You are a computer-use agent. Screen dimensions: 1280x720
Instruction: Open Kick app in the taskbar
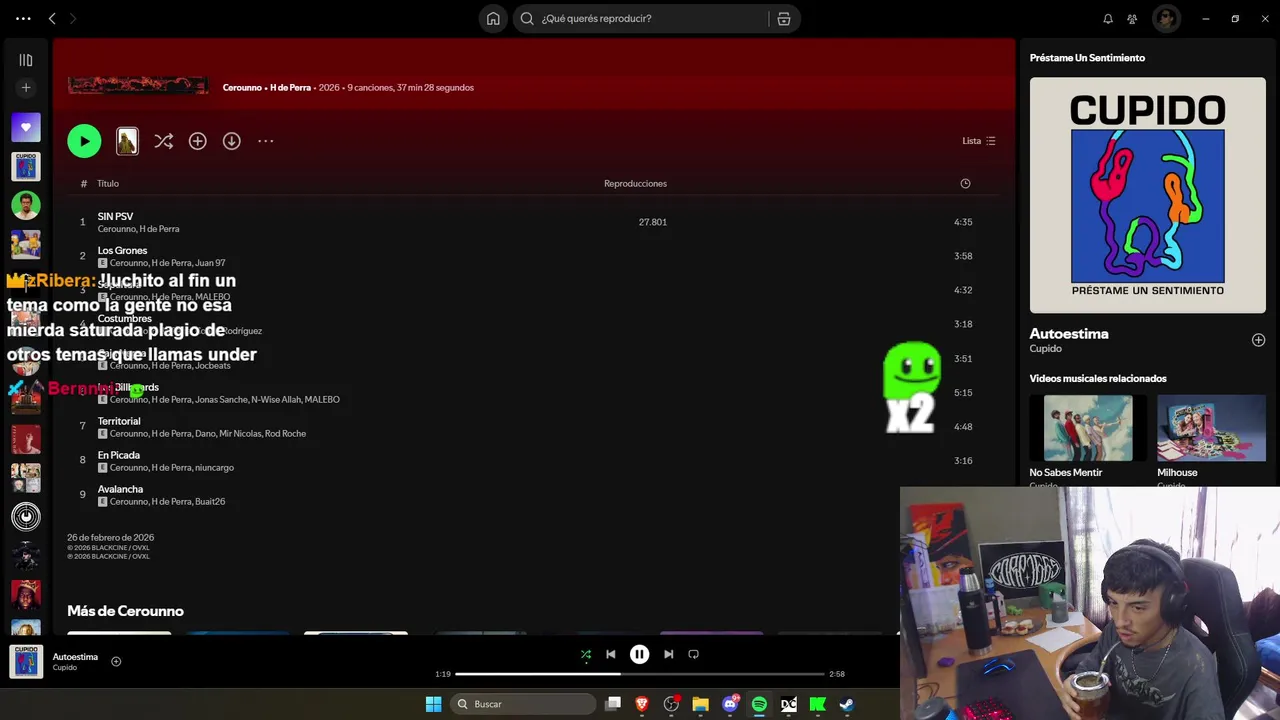[x=817, y=704]
